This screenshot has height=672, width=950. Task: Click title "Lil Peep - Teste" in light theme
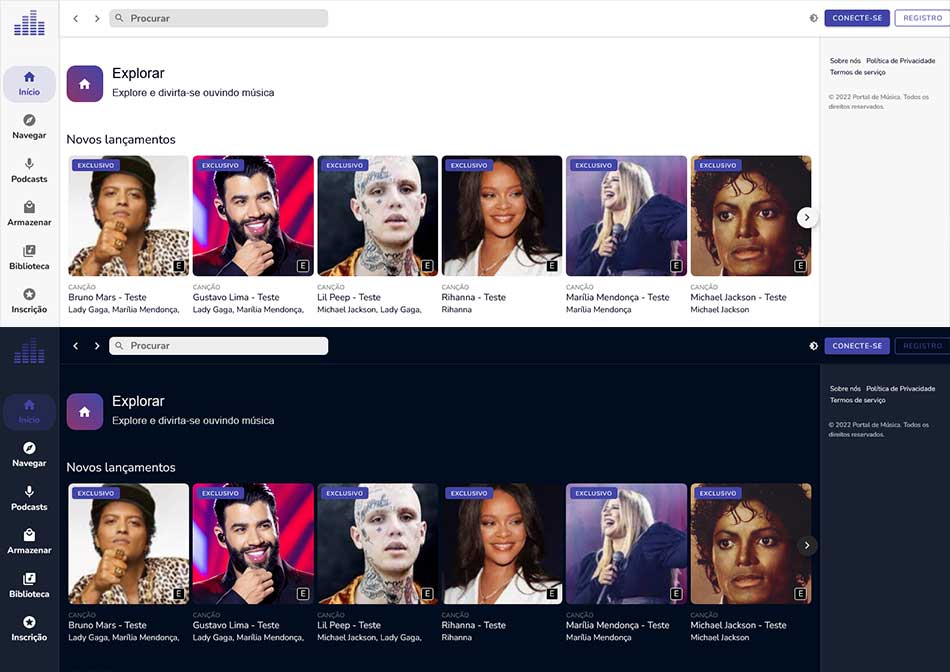point(349,298)
